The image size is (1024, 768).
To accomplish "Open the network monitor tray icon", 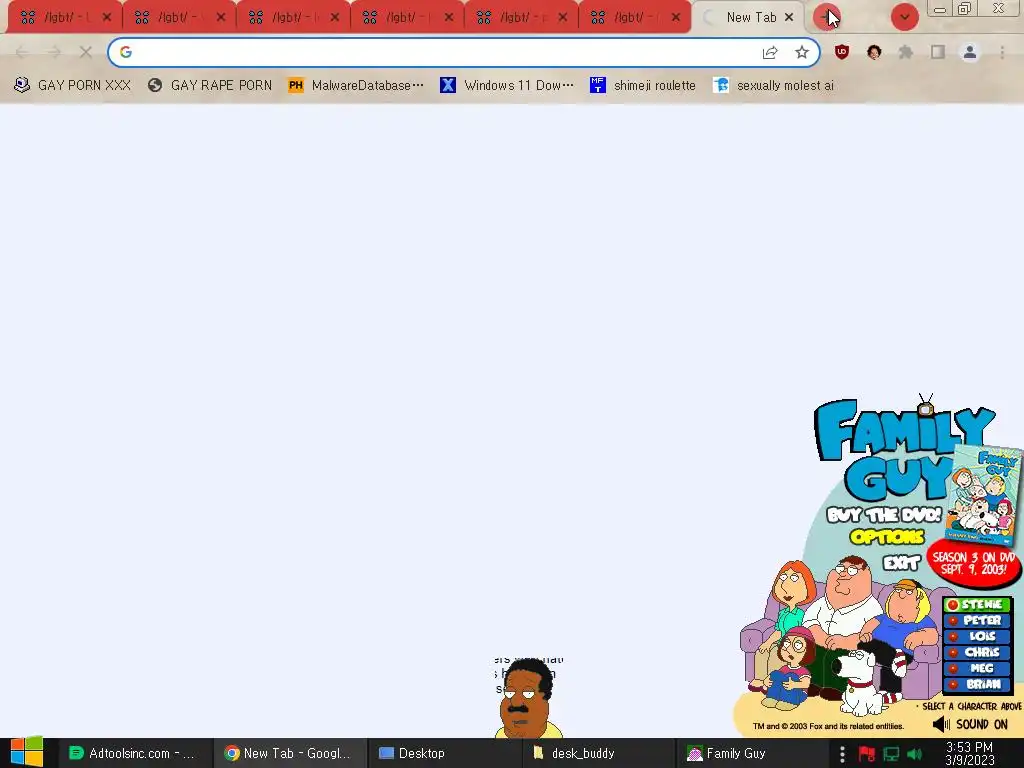I will [891, 755].
